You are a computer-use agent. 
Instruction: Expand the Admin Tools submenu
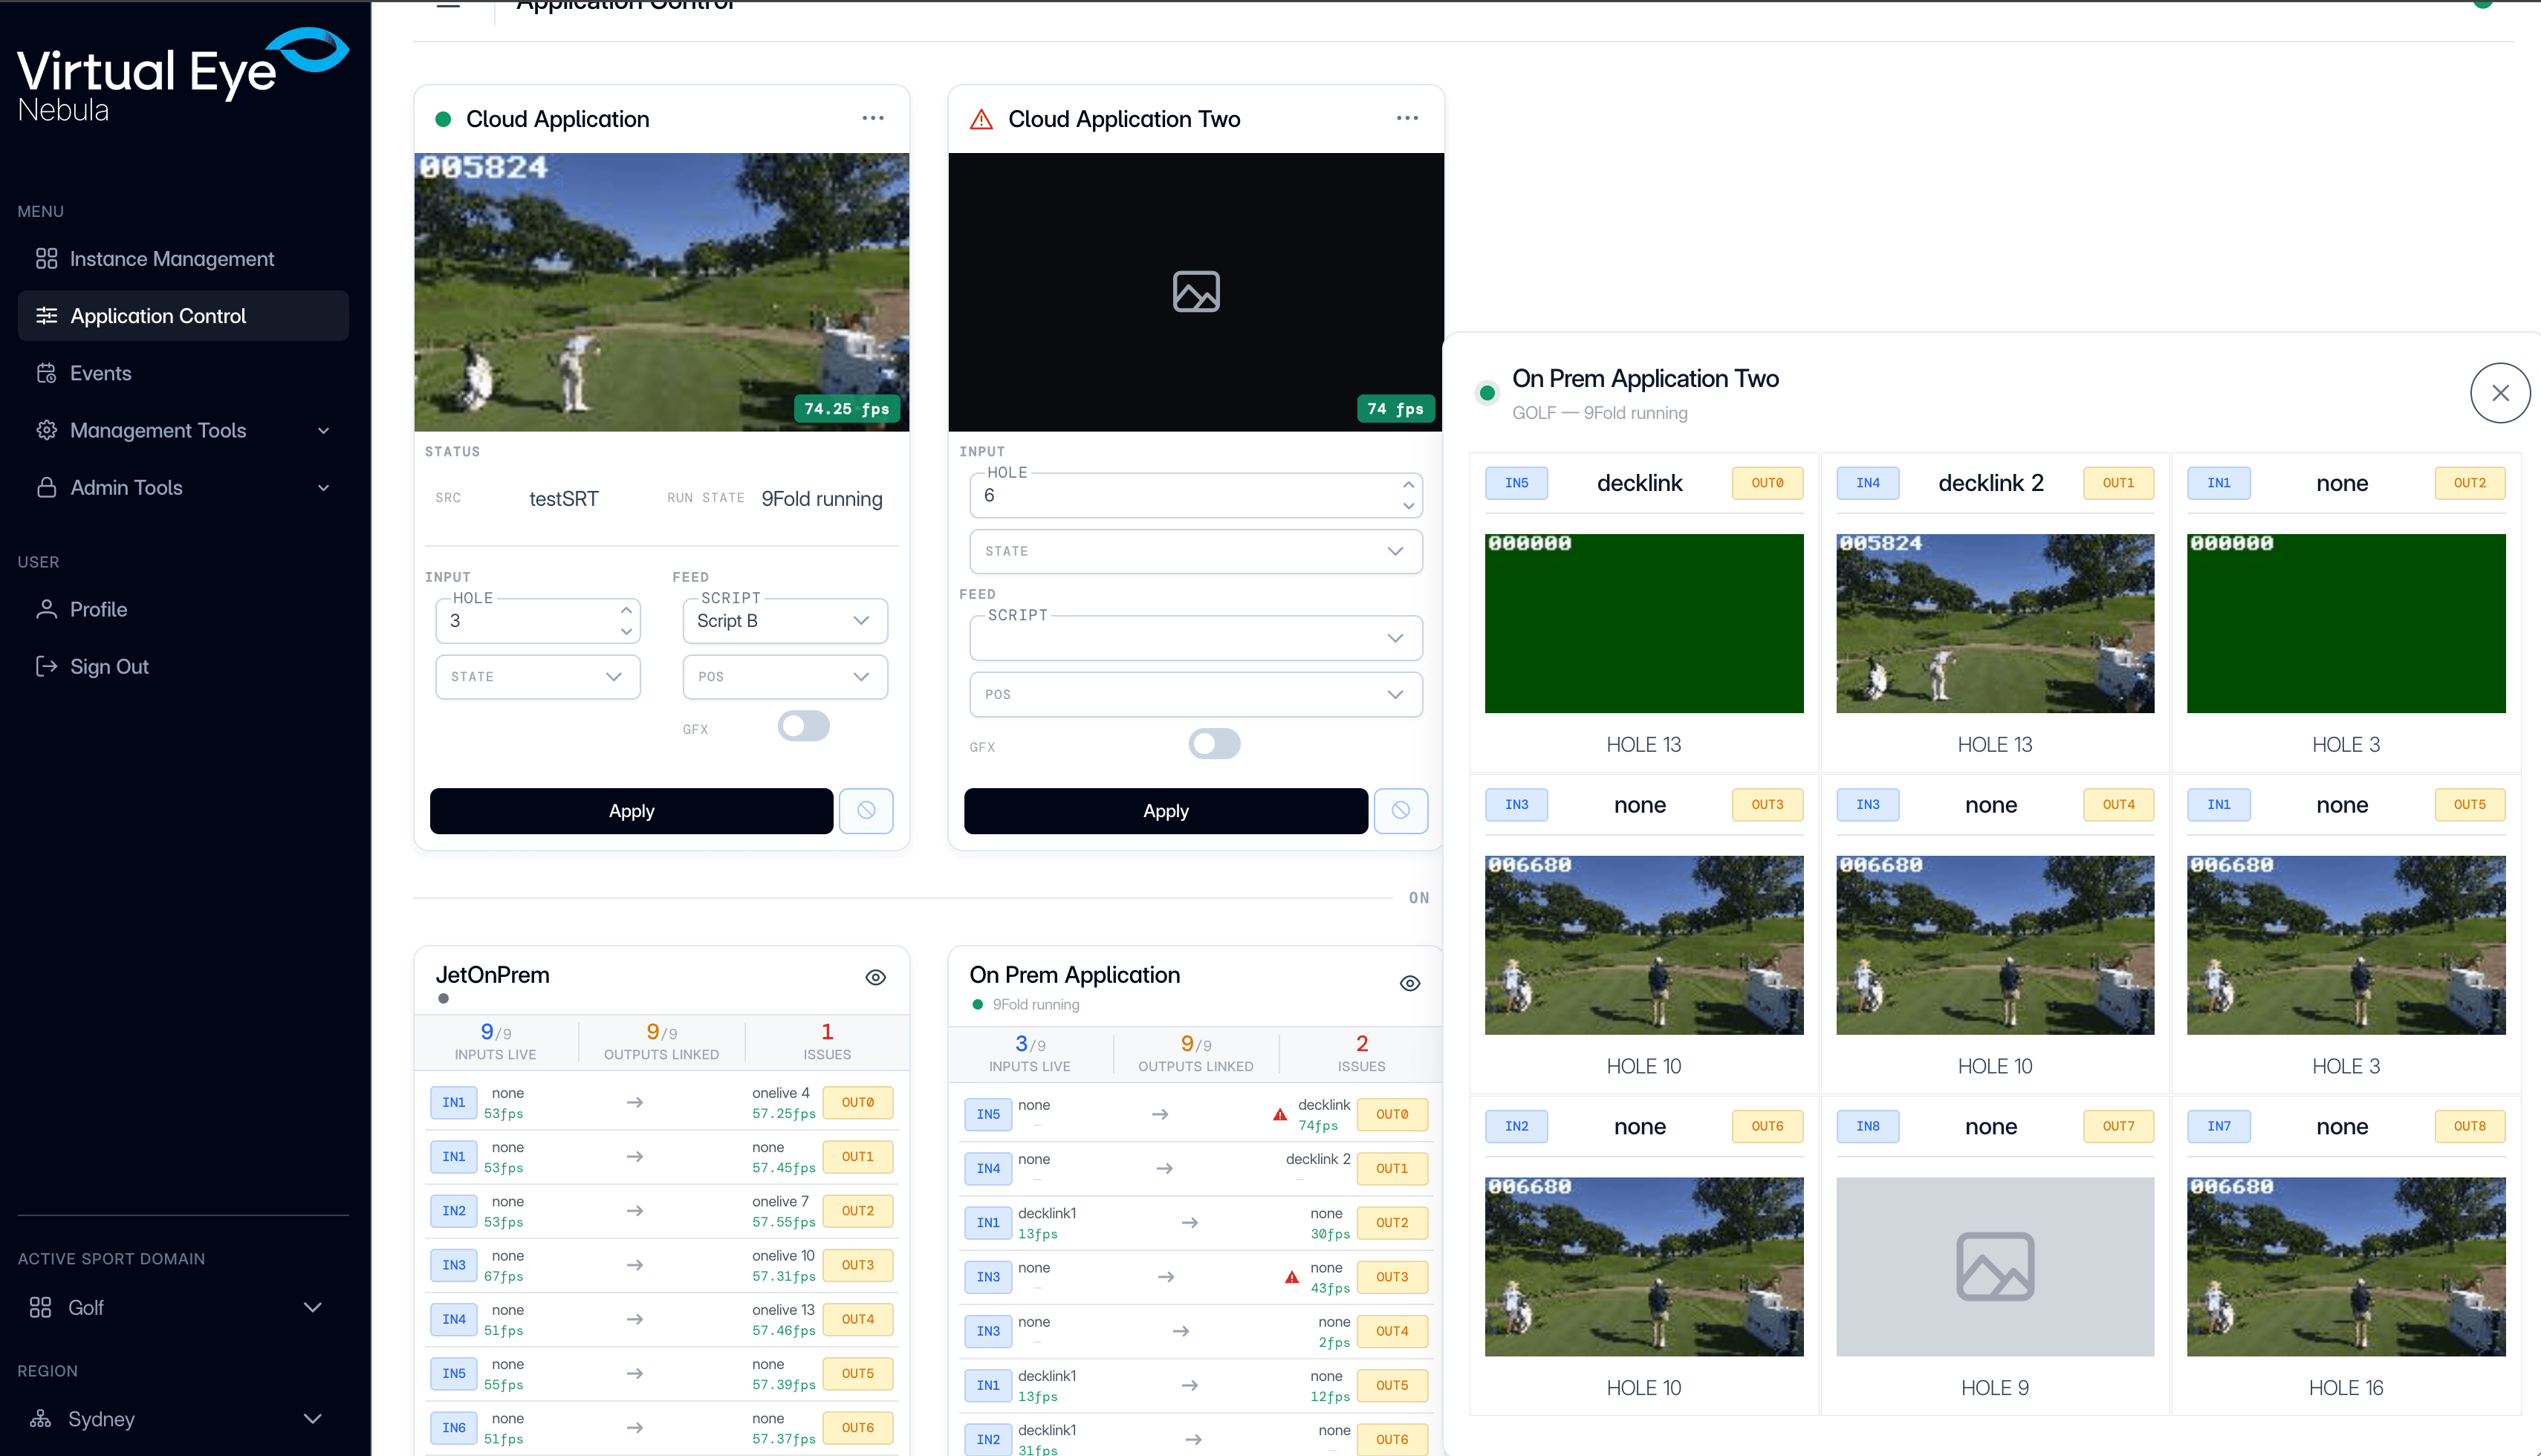183,487
